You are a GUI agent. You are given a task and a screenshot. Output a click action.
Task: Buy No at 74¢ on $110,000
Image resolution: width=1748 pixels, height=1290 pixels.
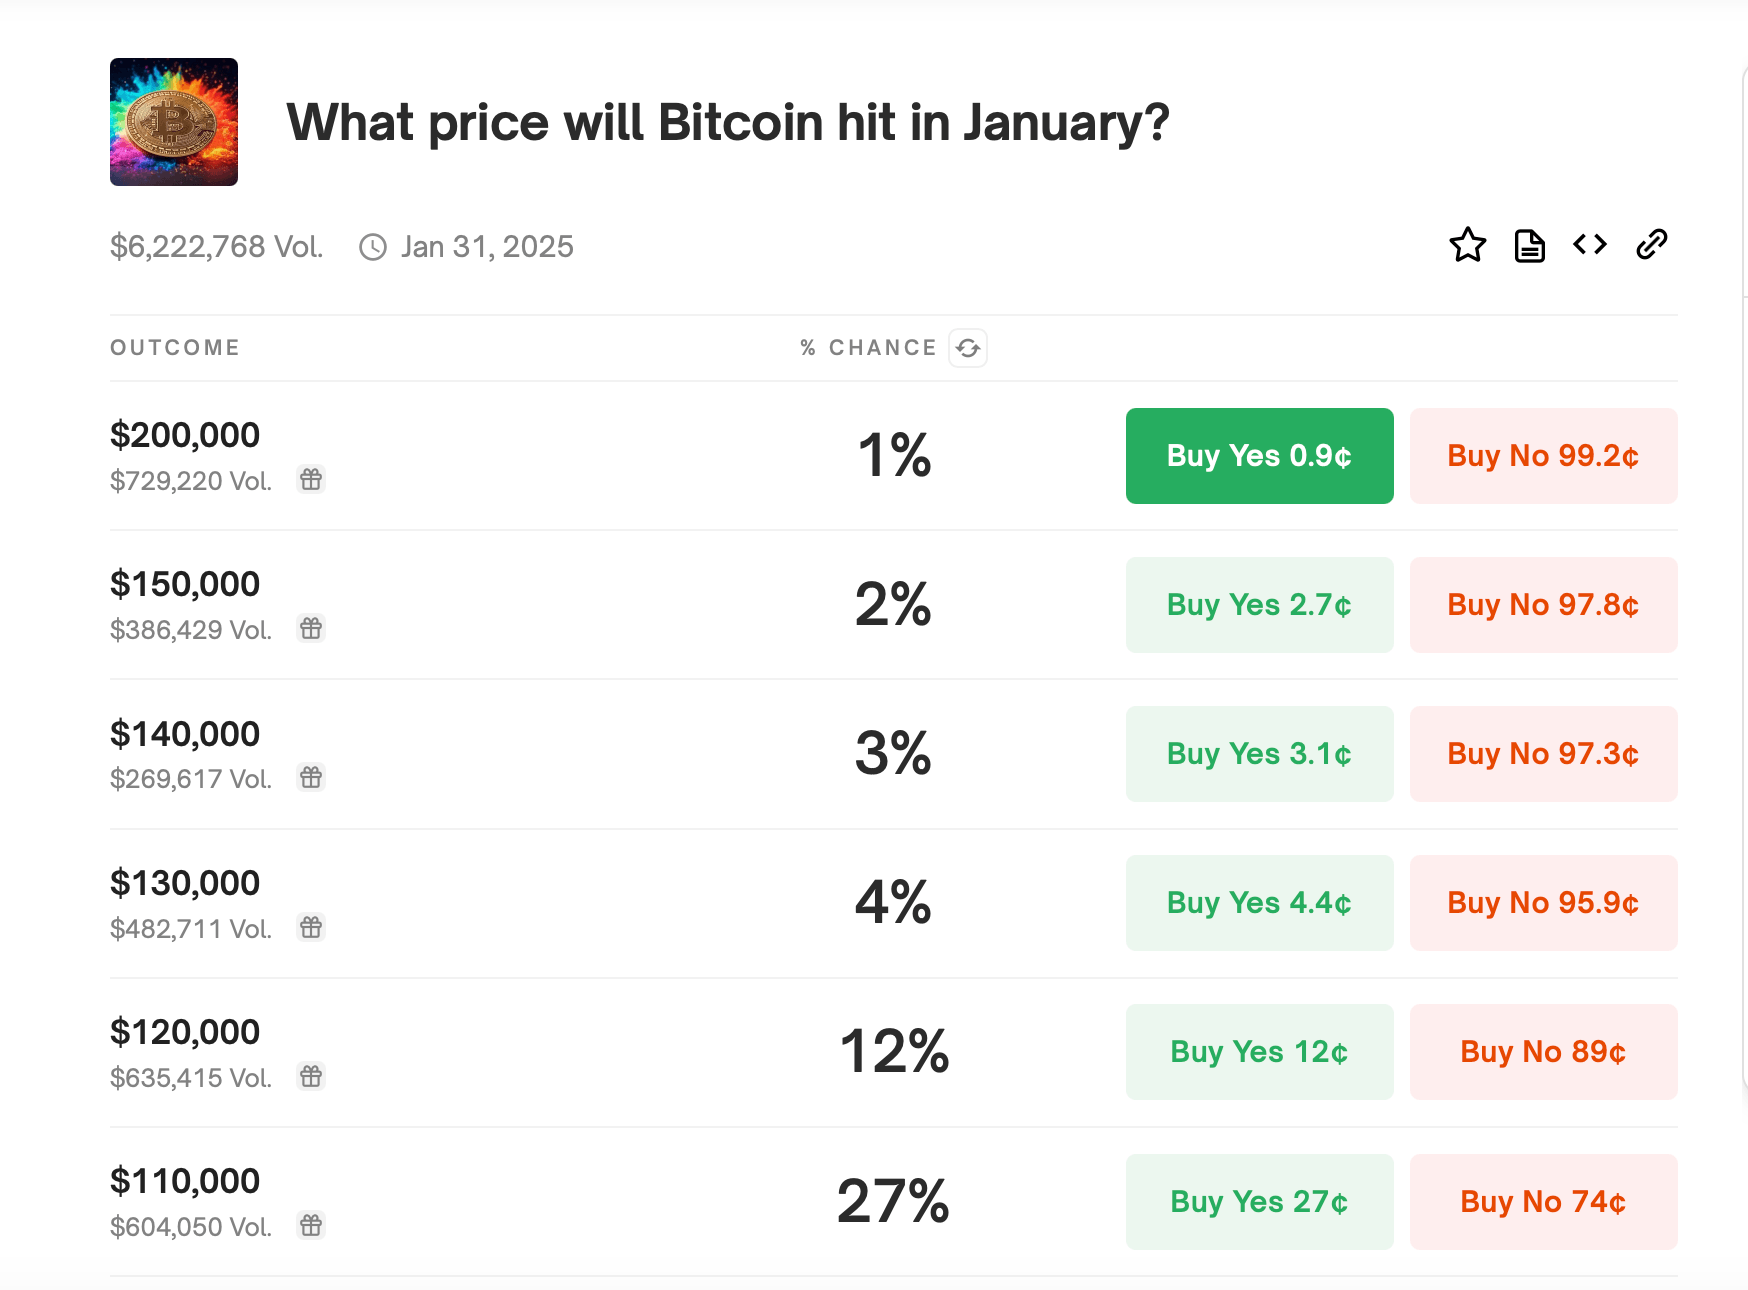1542,1201
